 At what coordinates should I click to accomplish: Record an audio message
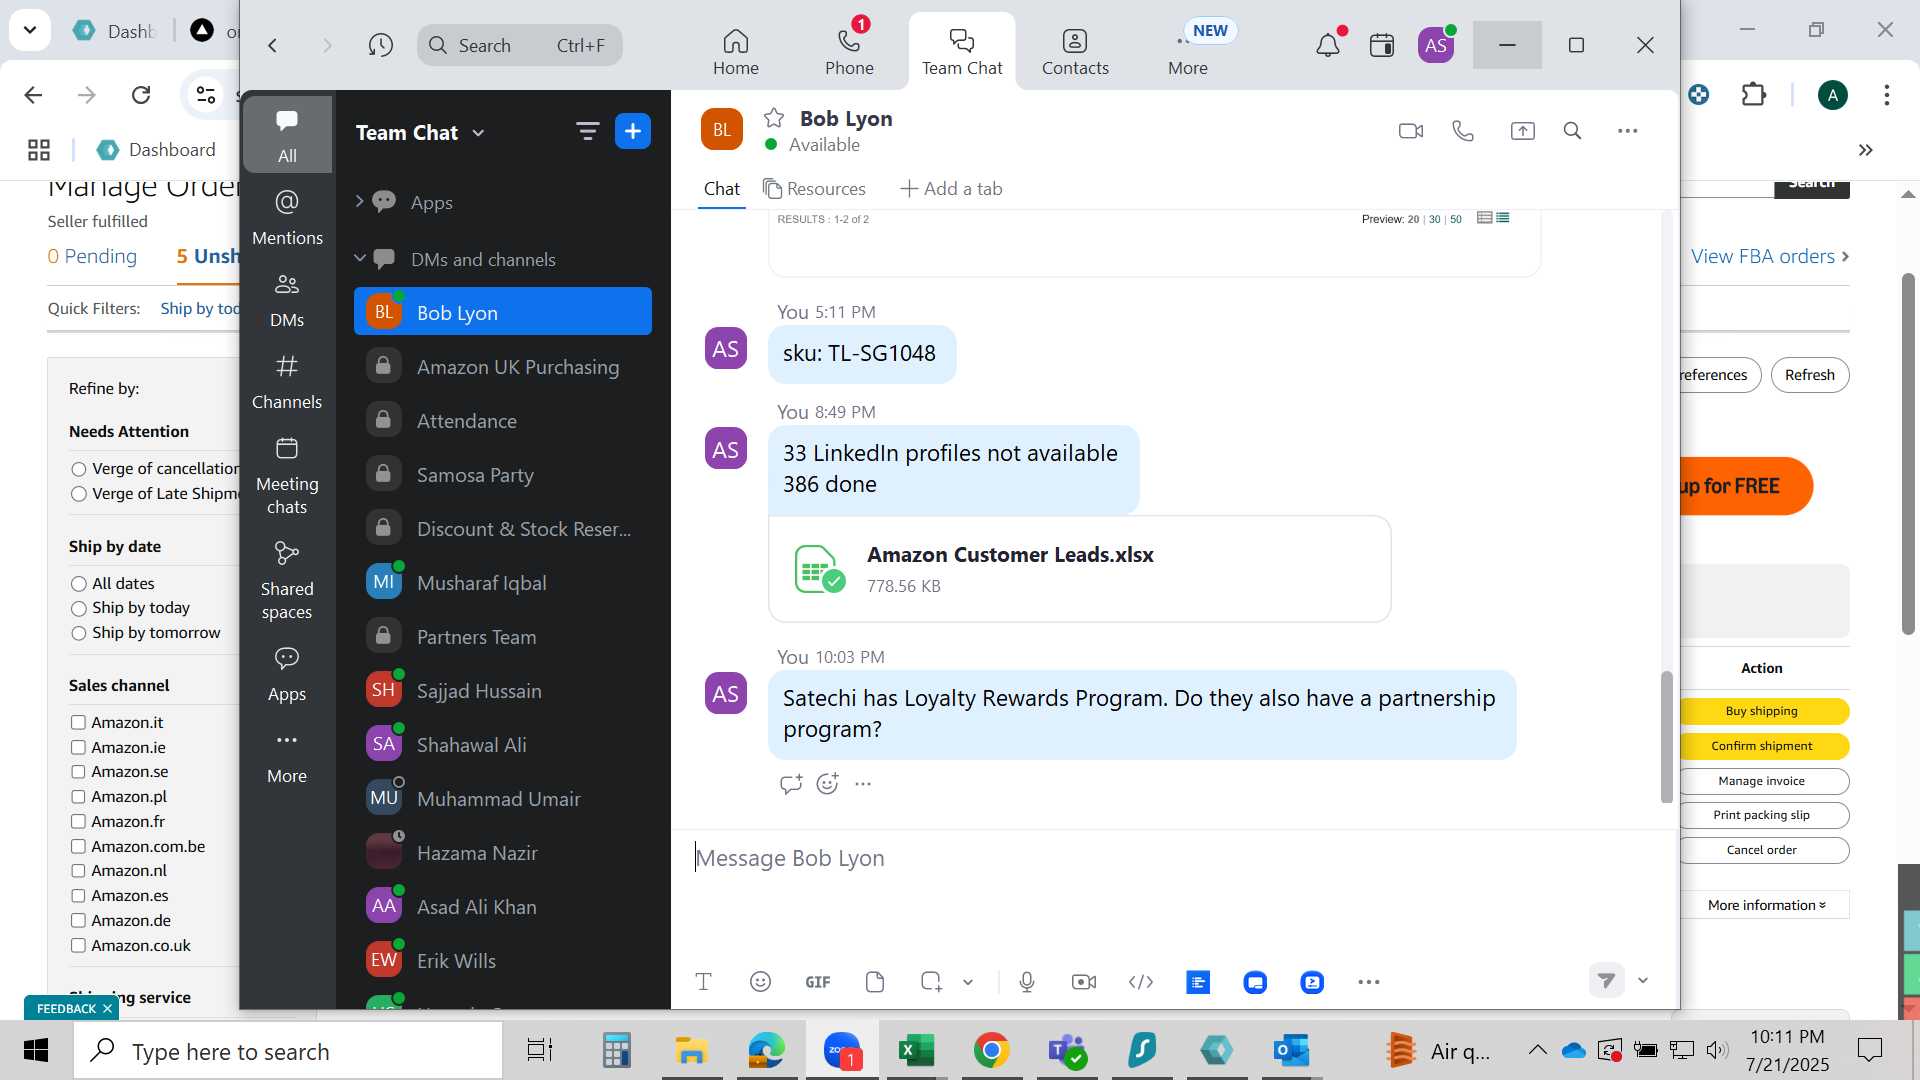[1026, 982]
